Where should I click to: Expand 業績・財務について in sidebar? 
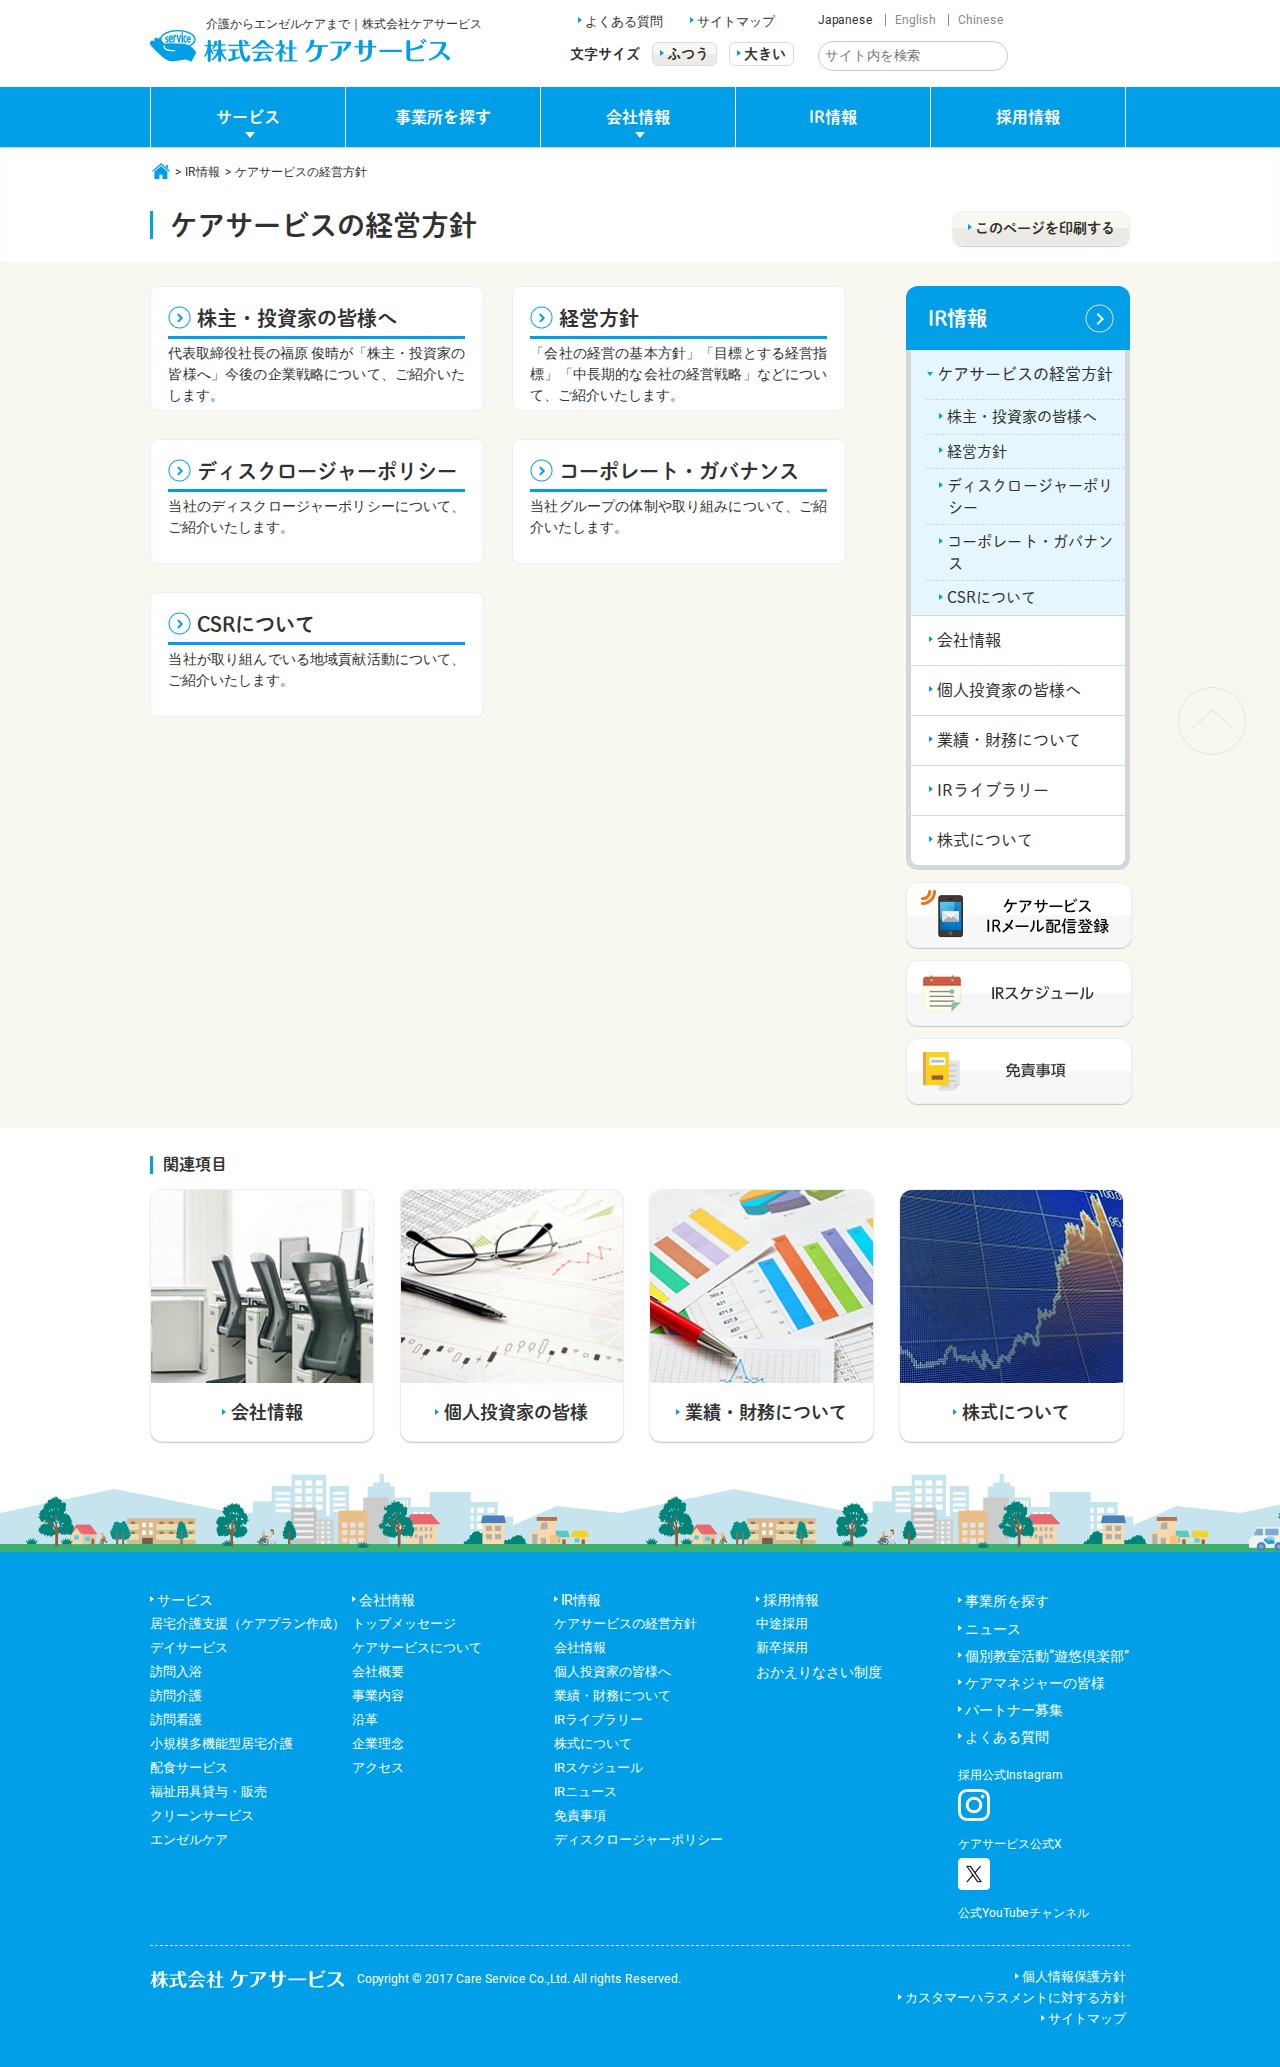point(1018,740)
